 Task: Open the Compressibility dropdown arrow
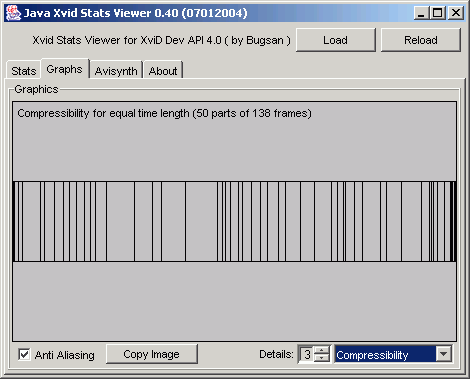444,354
